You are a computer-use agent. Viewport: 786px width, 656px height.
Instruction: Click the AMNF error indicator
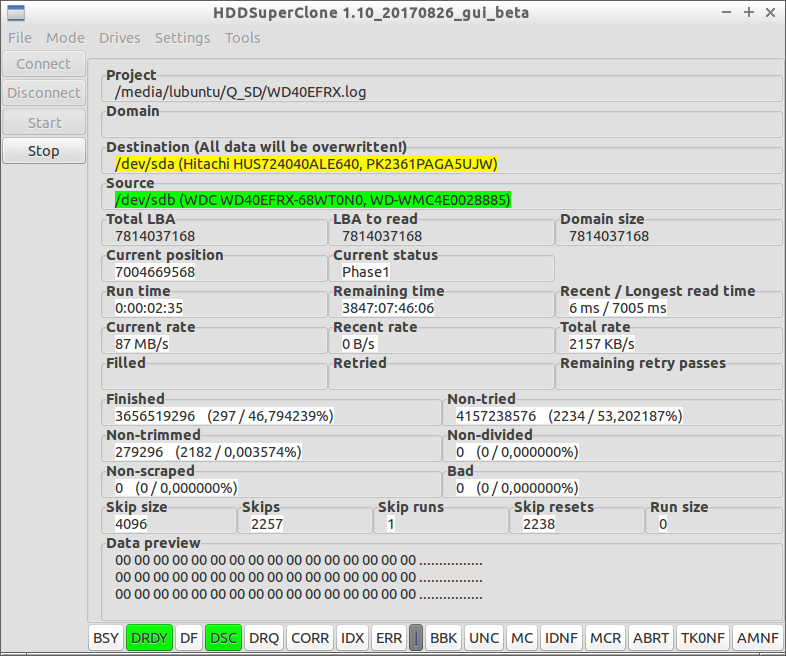(x=757, y=638)
